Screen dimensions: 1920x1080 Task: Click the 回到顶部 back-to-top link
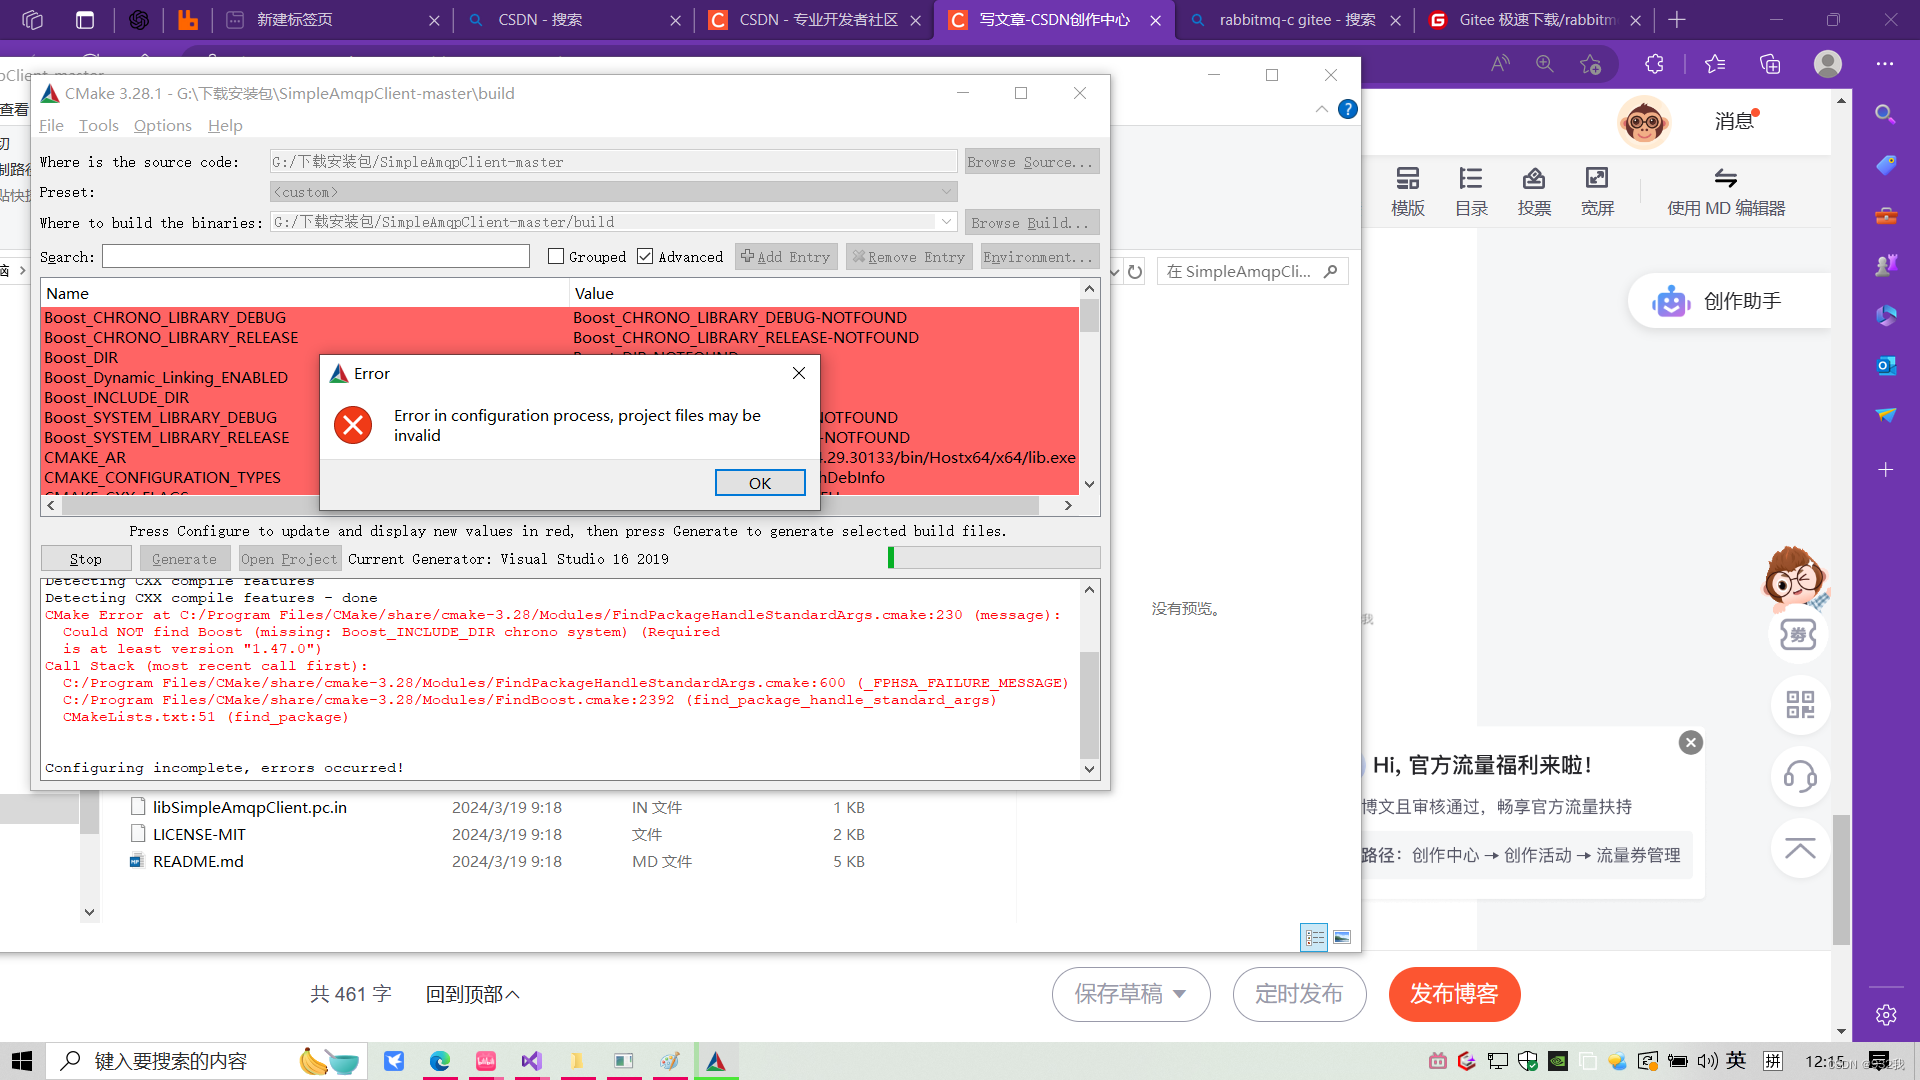pos(472,994)
